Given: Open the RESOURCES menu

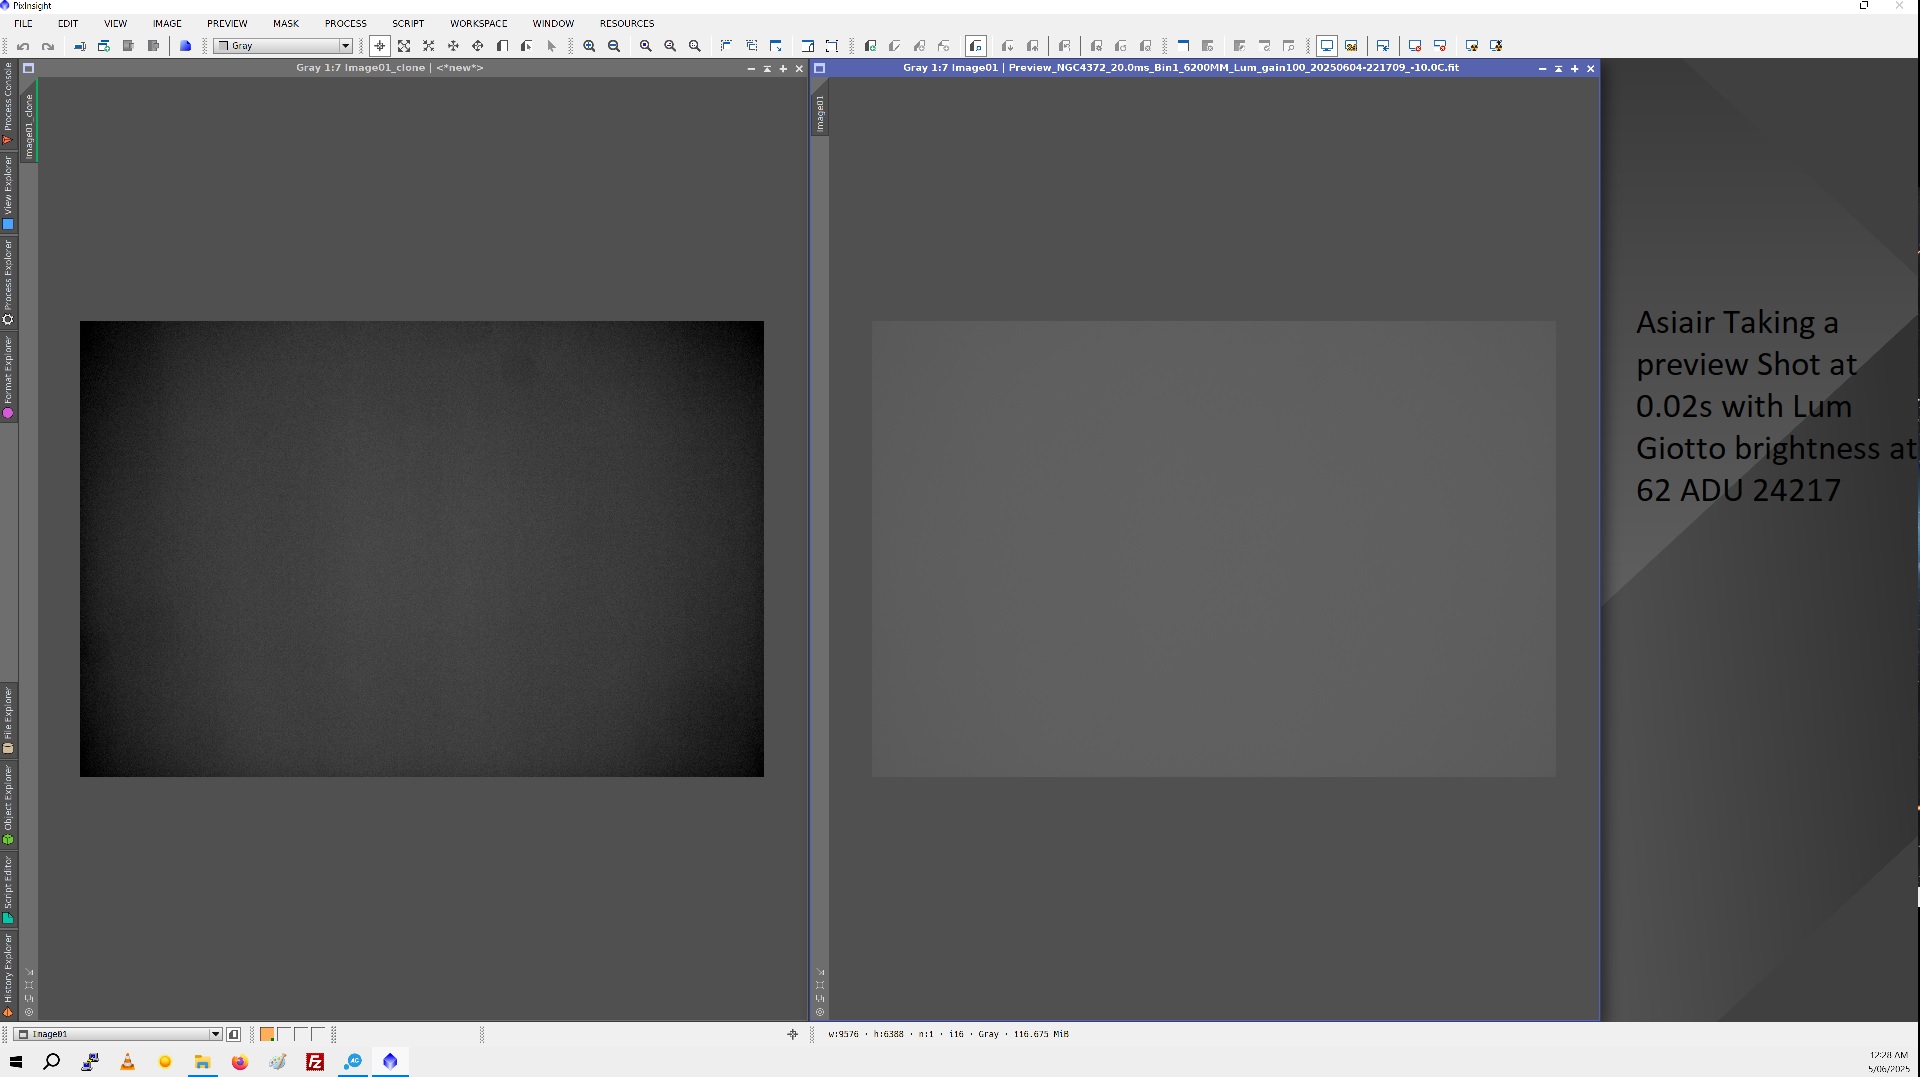Looking at the screenshot, I should click(x=627, y=23).
